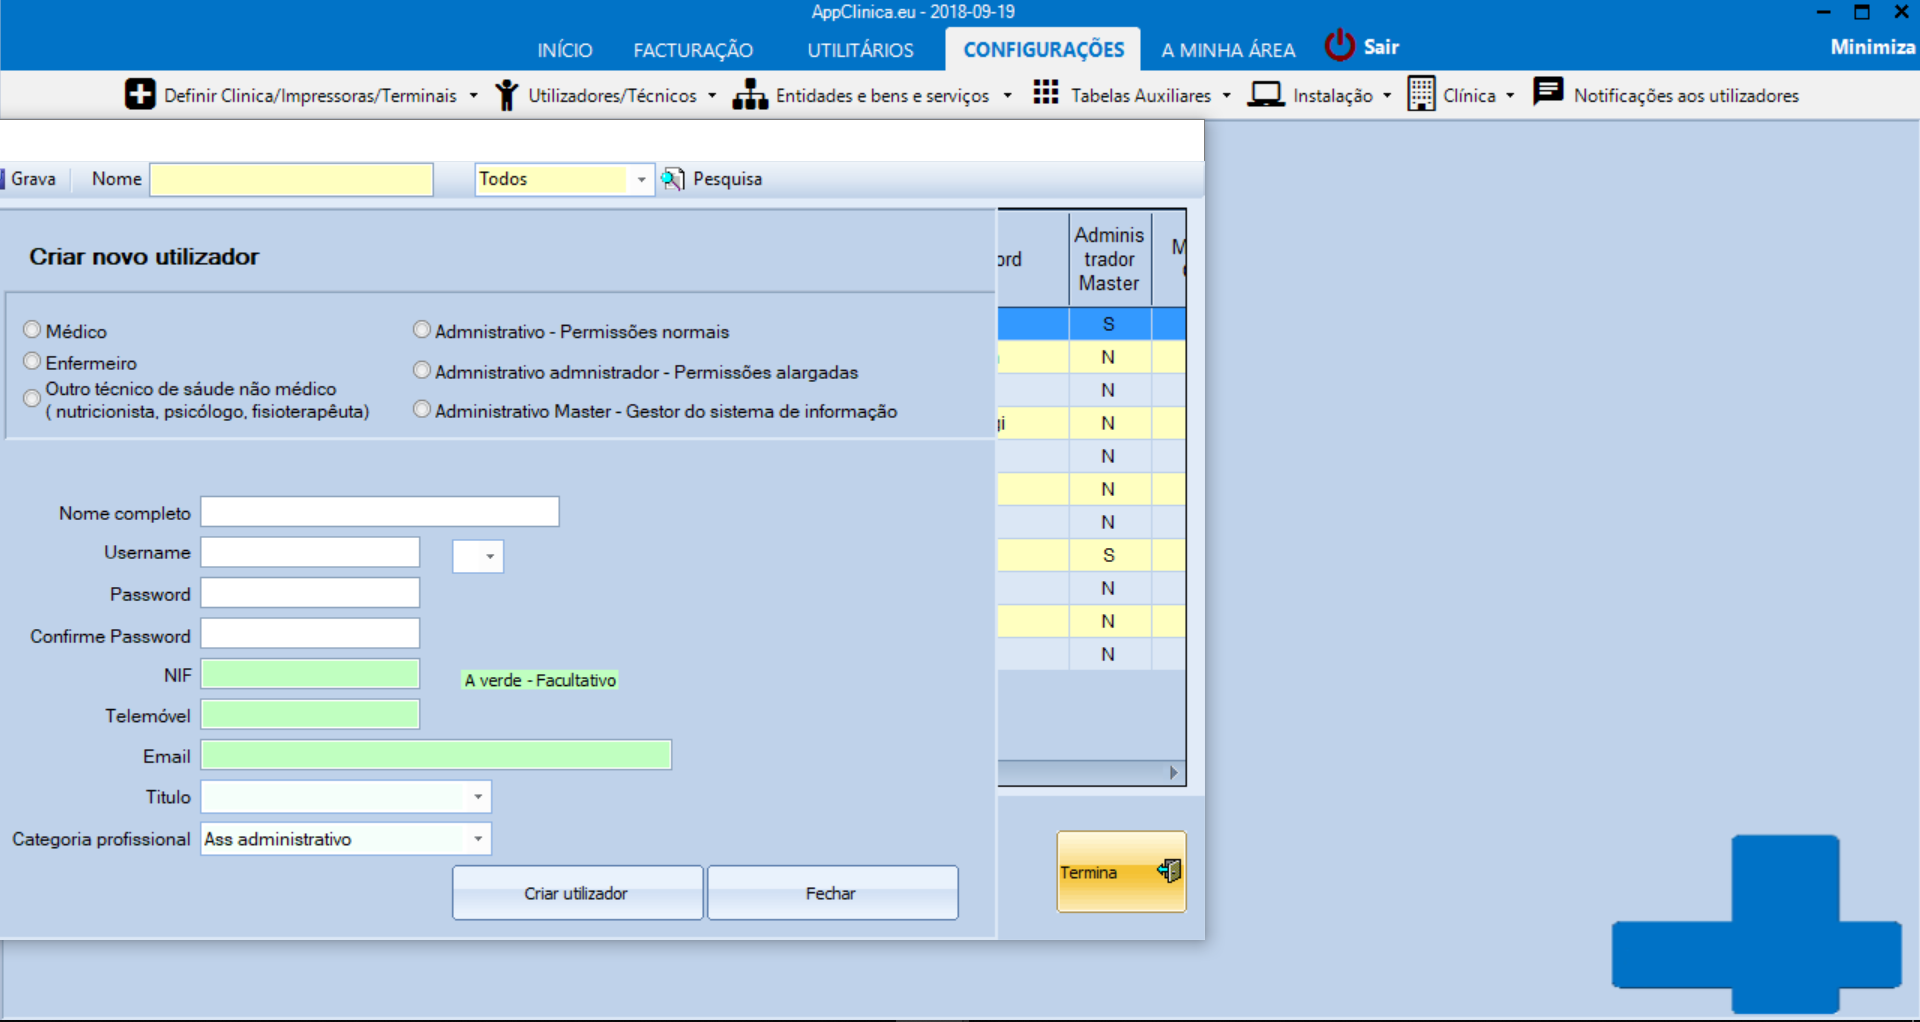This screenshot has width=1920, height=1022.
Task: Open the Titulo dropdown
Action: click(478, 797)
